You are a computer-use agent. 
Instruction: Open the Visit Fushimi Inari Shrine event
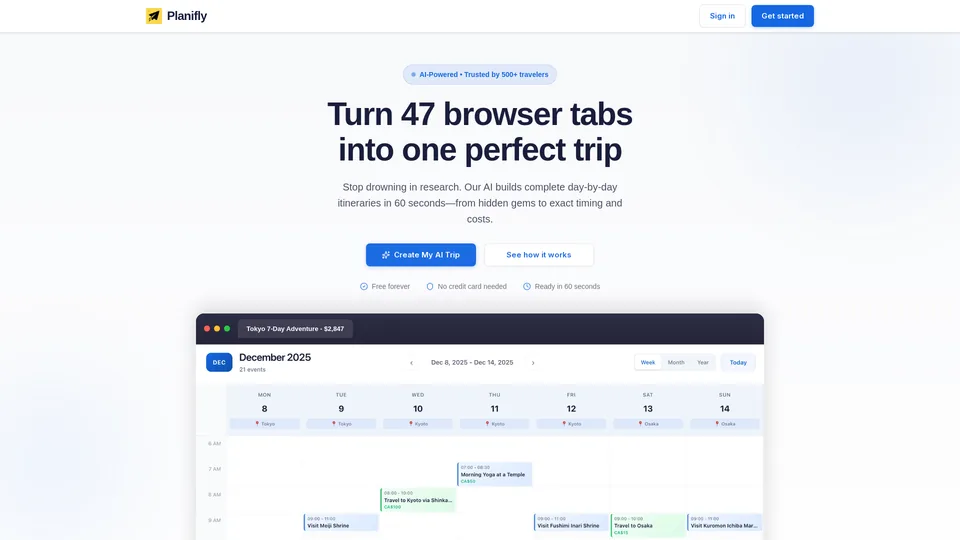tap(571, 522)
